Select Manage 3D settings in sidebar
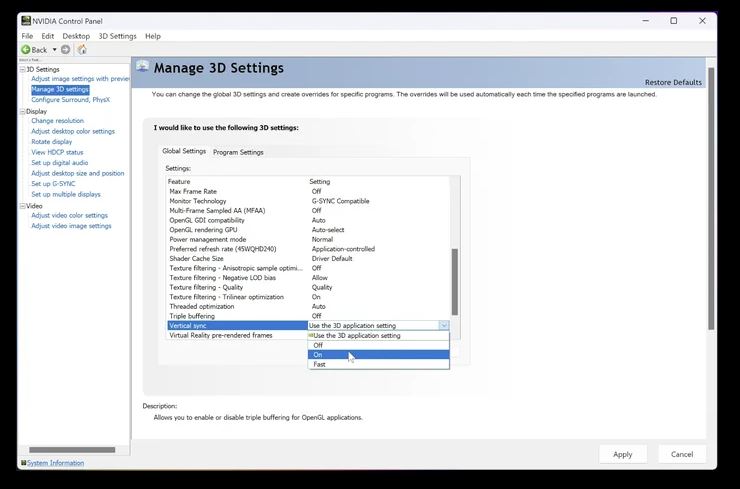740x489 pixels. tap(60, 89)
